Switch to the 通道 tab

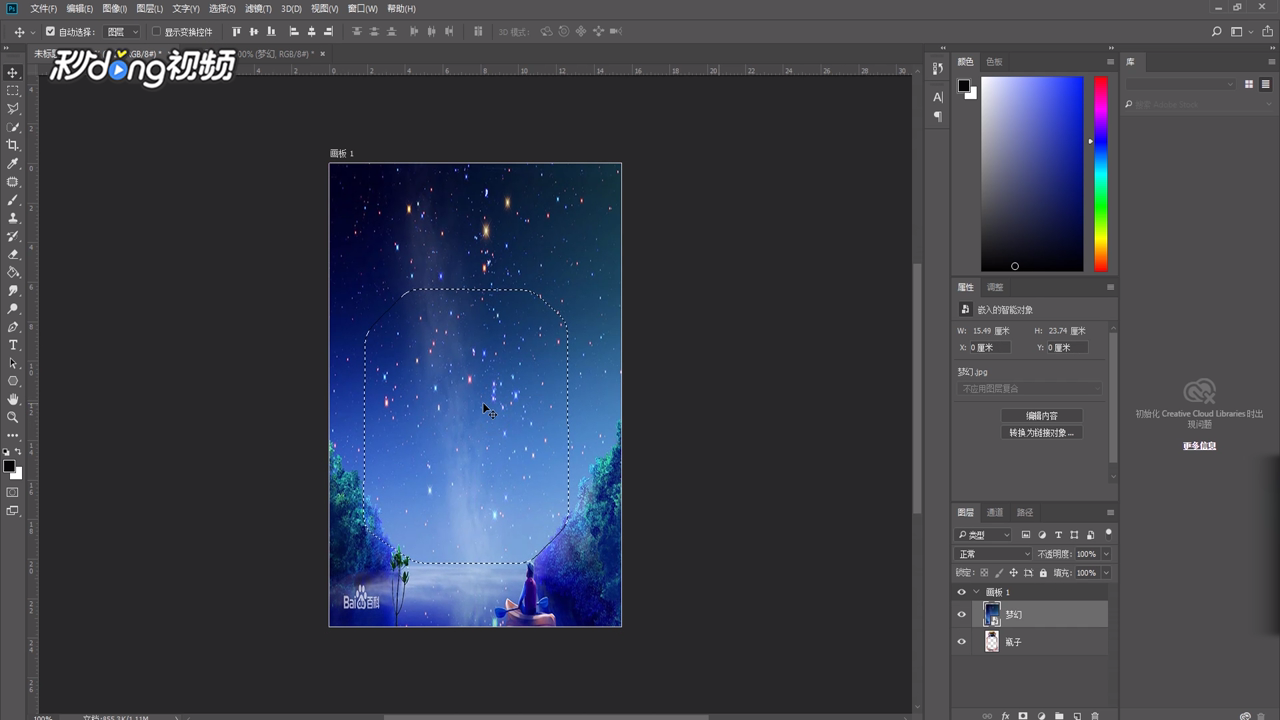pos(995,513)
